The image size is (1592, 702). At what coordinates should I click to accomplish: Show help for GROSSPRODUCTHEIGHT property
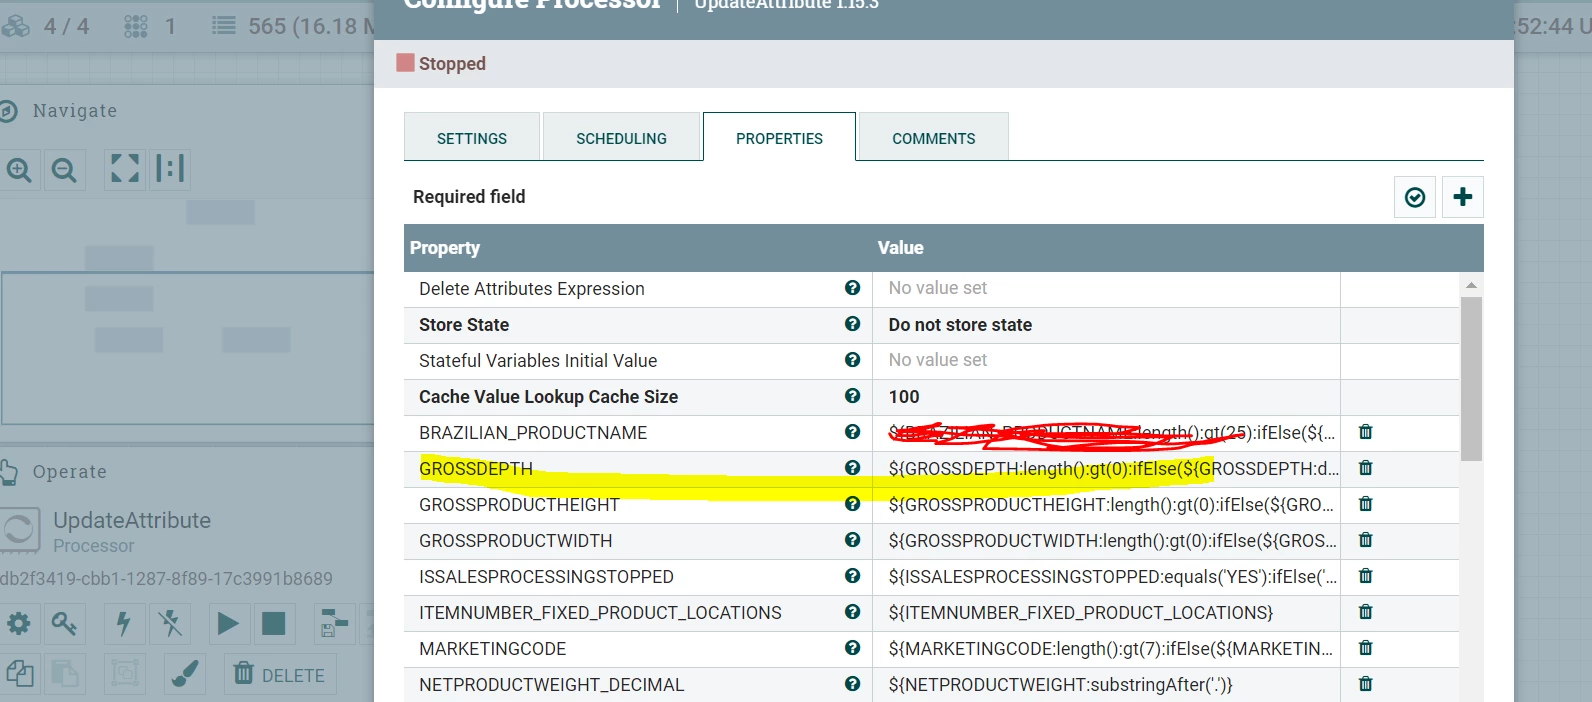[852, 504]
